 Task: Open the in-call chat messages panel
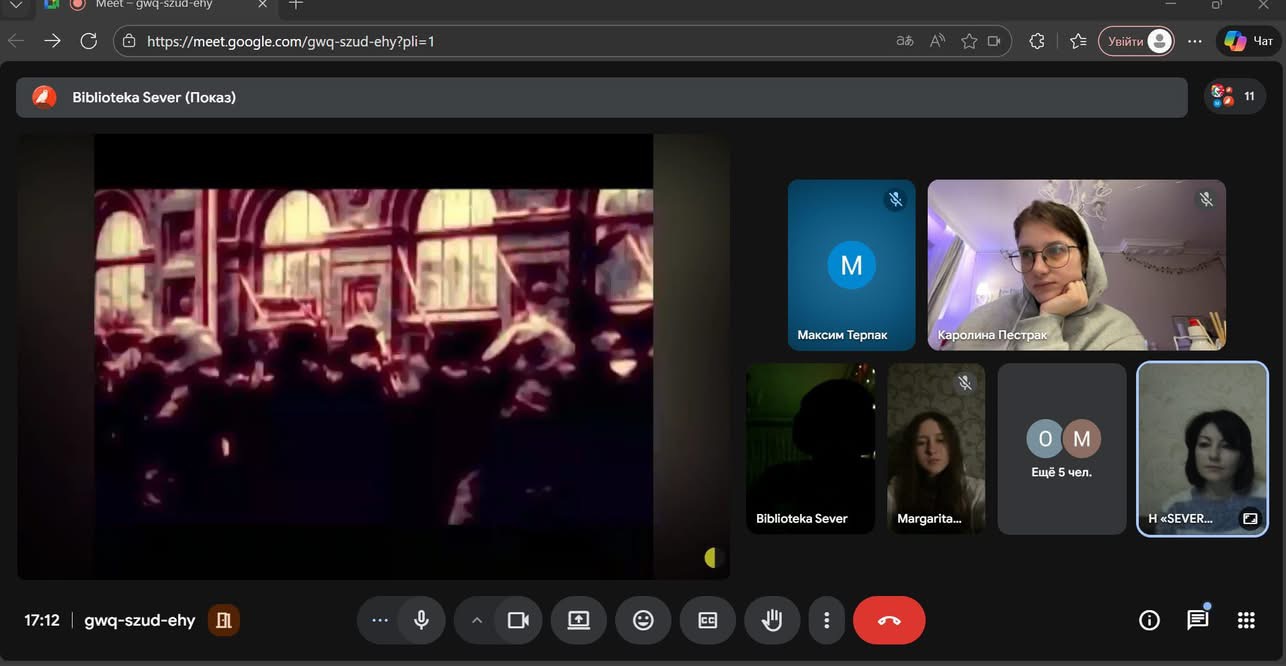pos(1197,620)
